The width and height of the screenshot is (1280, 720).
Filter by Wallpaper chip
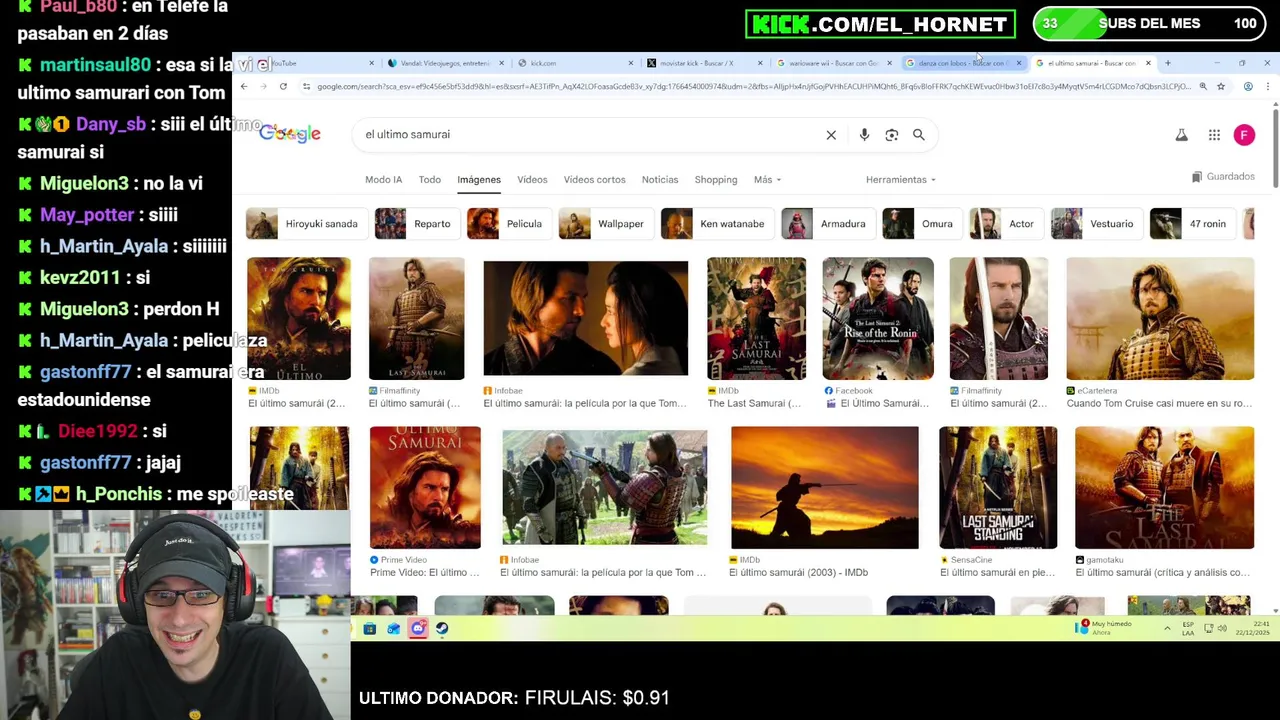605,224
